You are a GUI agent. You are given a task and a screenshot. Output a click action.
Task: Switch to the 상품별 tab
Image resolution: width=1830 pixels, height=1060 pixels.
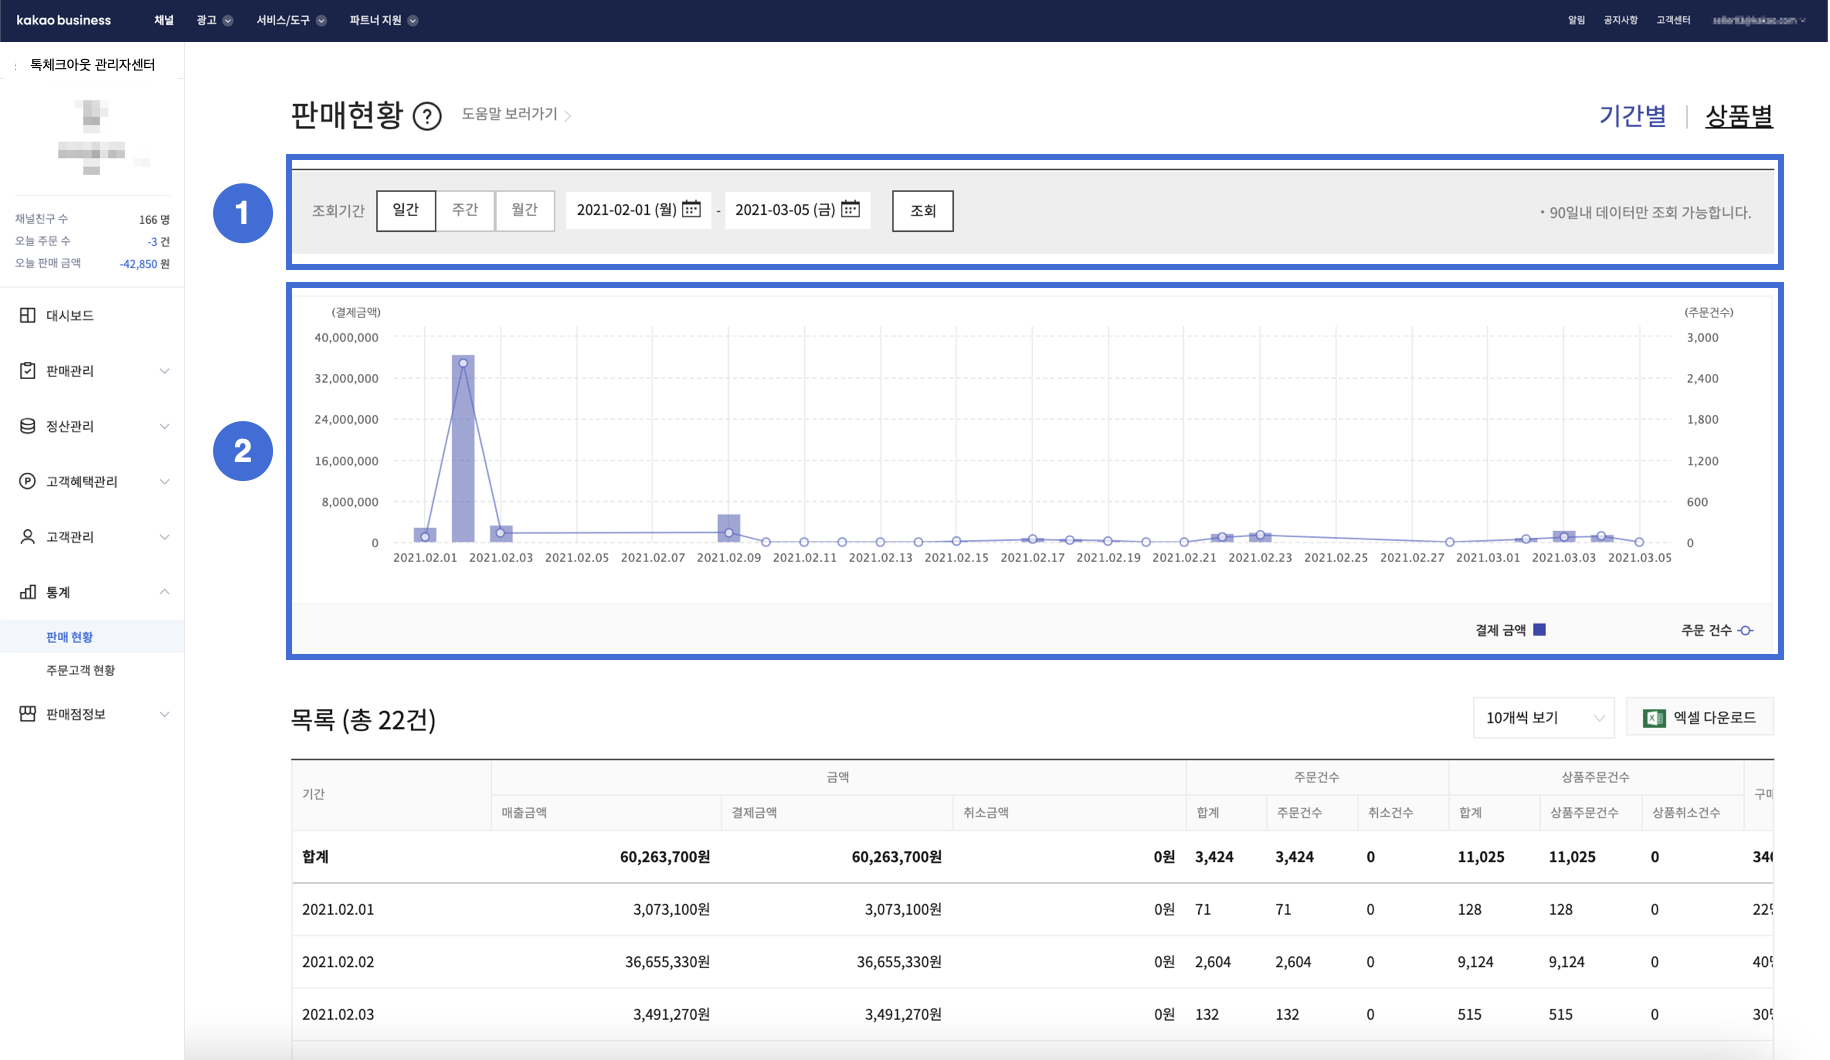point(1738,116)
